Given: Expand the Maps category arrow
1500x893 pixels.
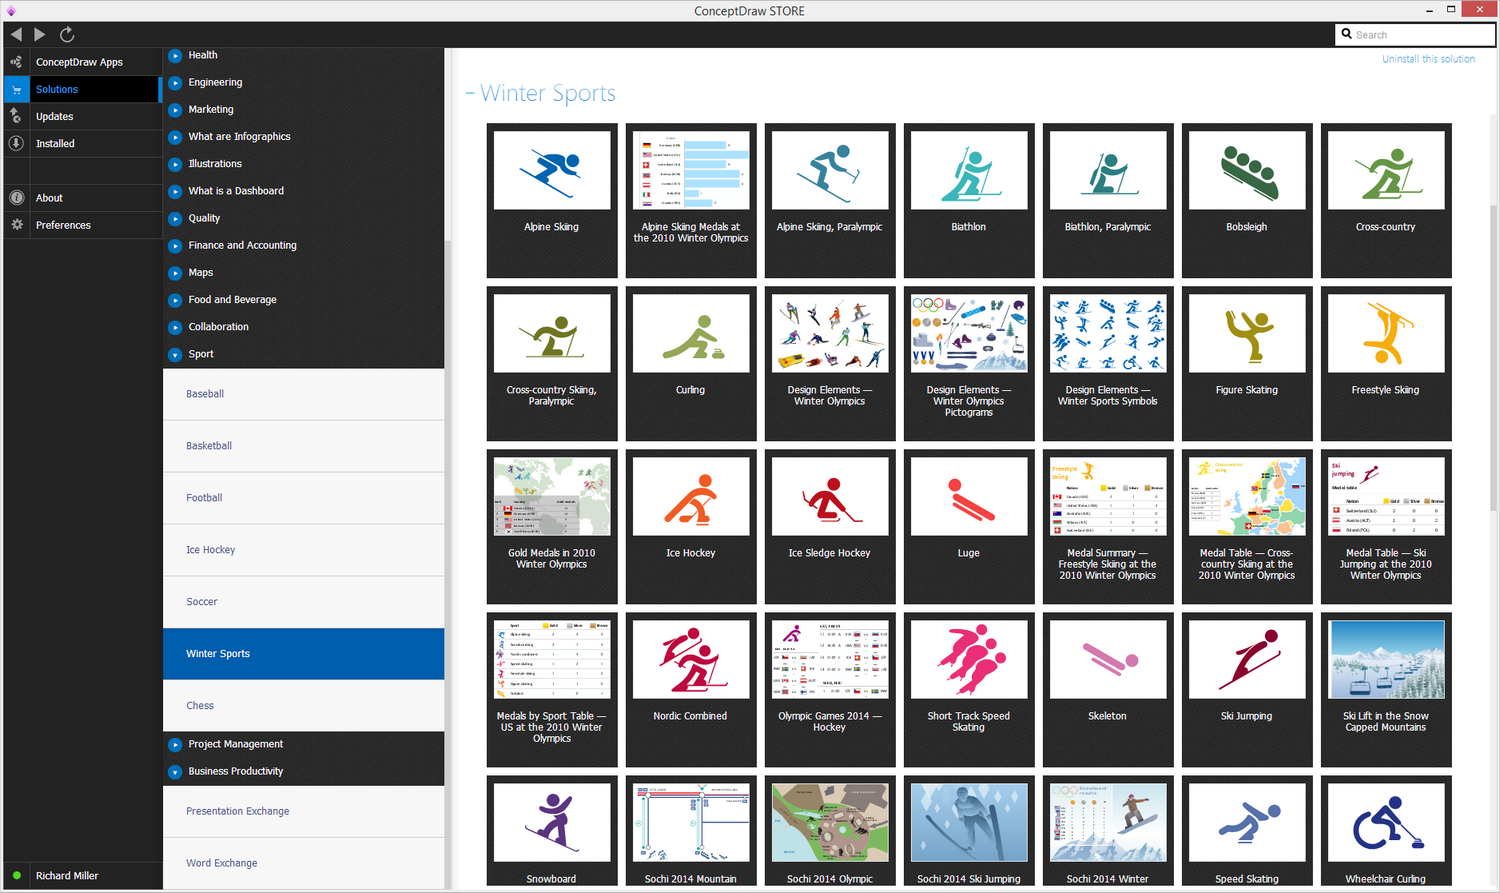Looking at the screenshot, I should tap(175, 273).
